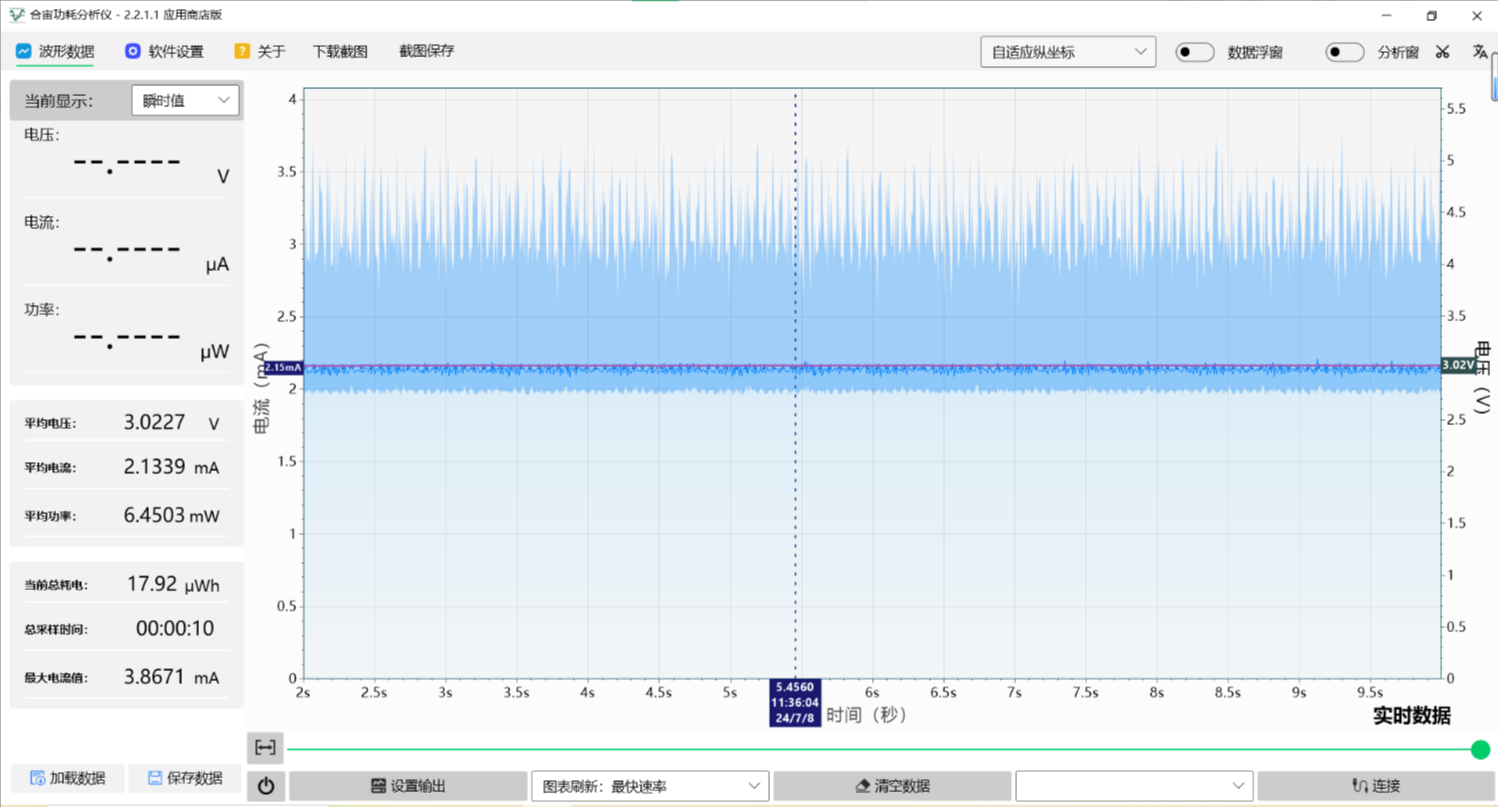Click the 时间（秒）axis label
The image size is (1498, 807).
[x=866, y=716]
